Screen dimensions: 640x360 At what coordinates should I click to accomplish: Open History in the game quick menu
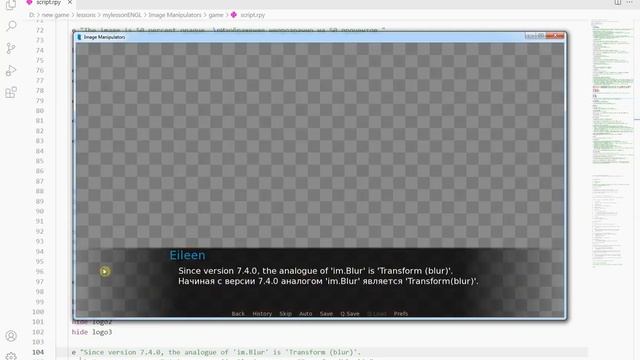pyautogui.click(x=262, y=313)
